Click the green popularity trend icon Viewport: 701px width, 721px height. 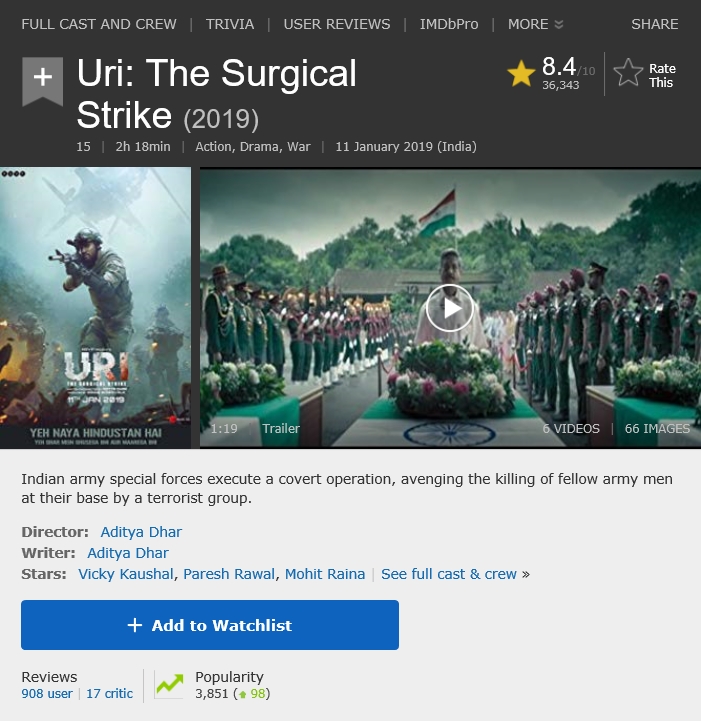[169, 685]
